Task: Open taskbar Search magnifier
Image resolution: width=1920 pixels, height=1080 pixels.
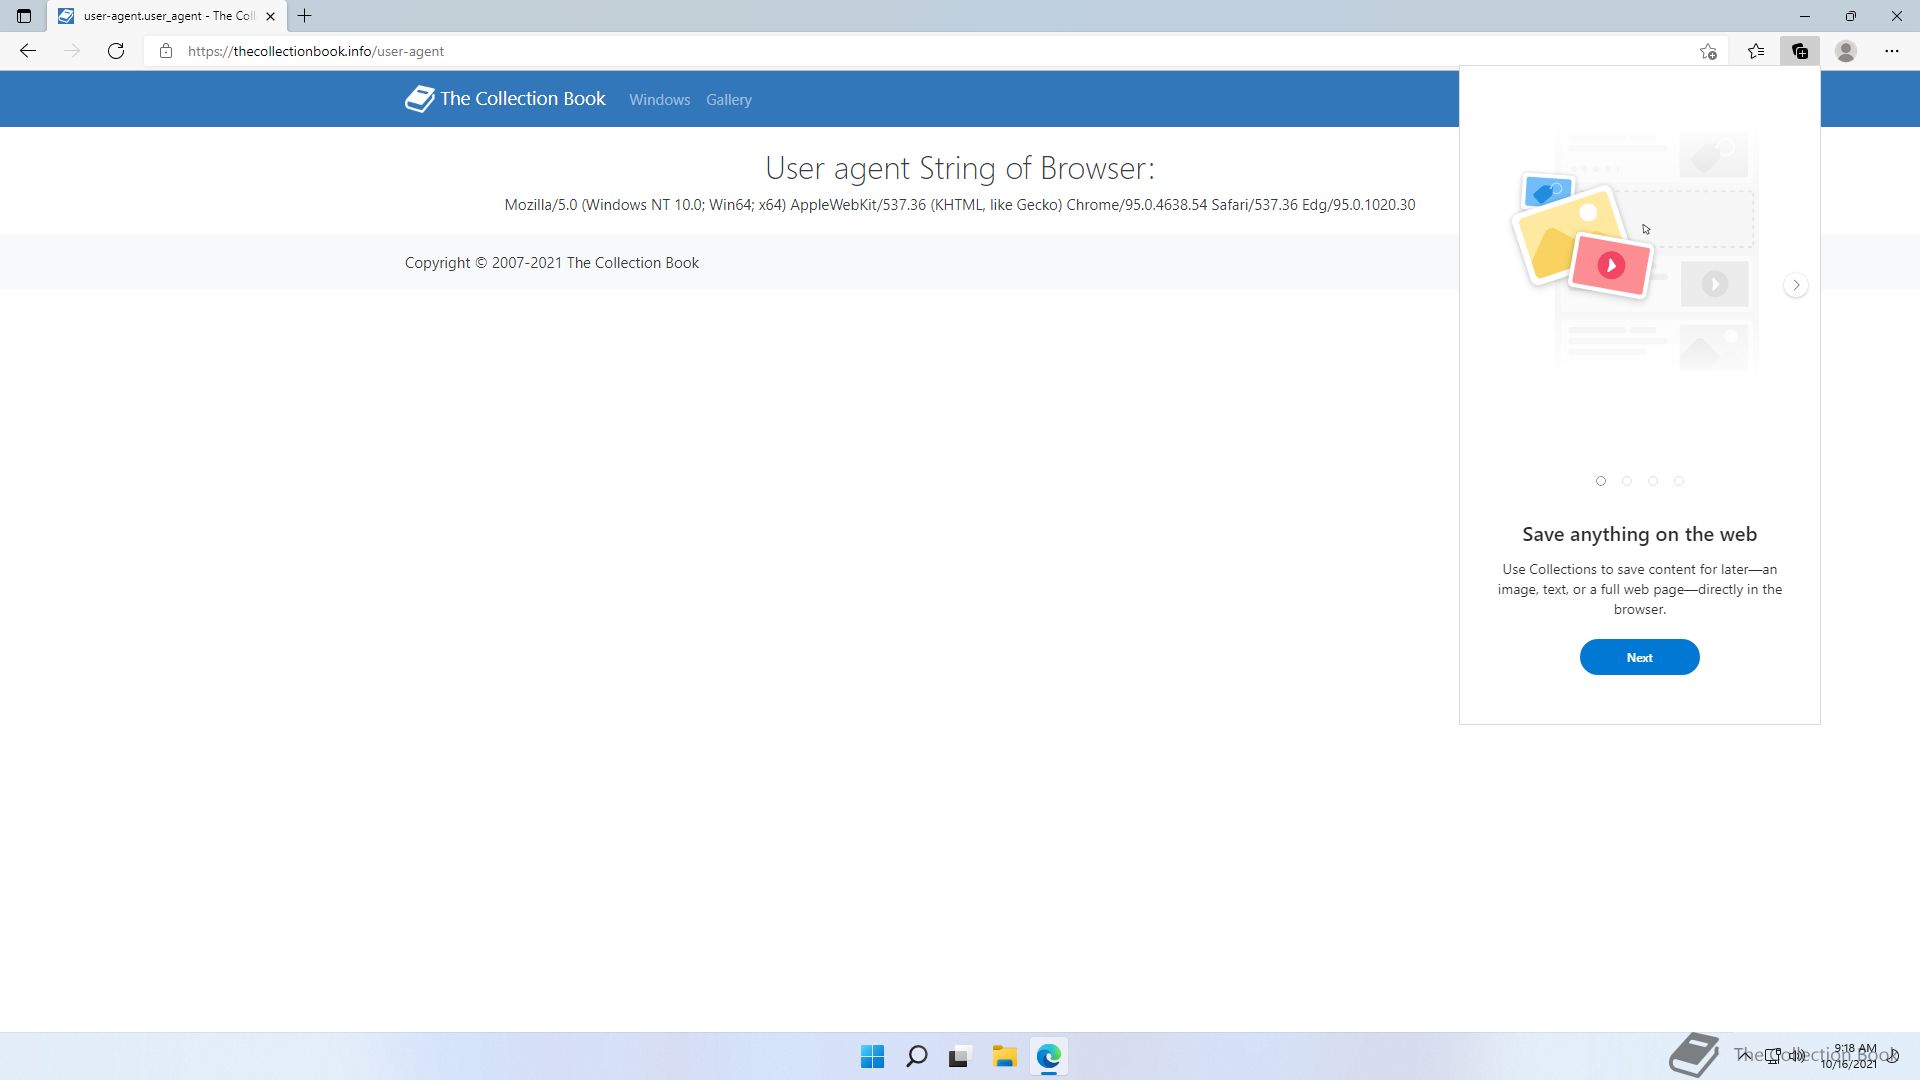Action: point(916,1056)
